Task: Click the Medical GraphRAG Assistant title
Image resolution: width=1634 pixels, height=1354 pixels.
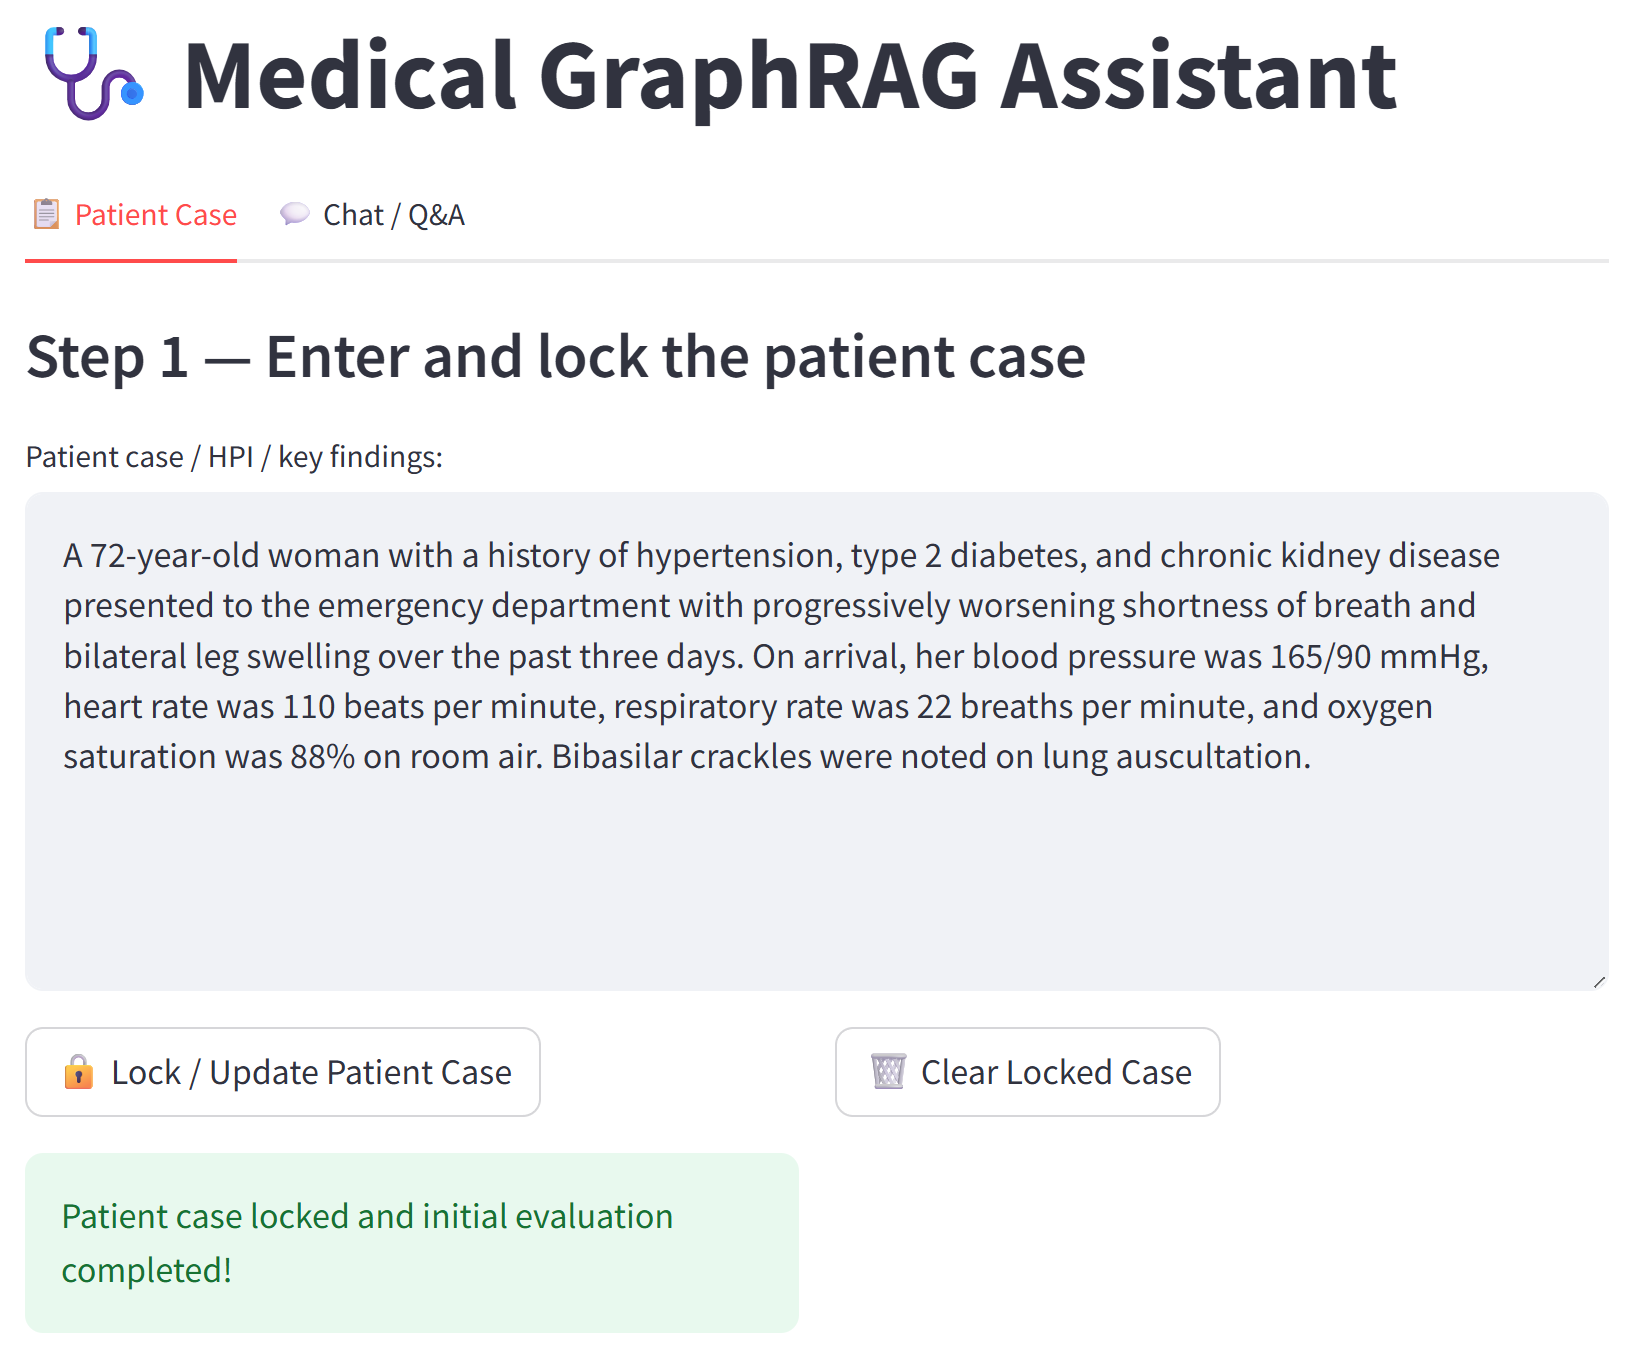Action: click(x=789, y=76)
